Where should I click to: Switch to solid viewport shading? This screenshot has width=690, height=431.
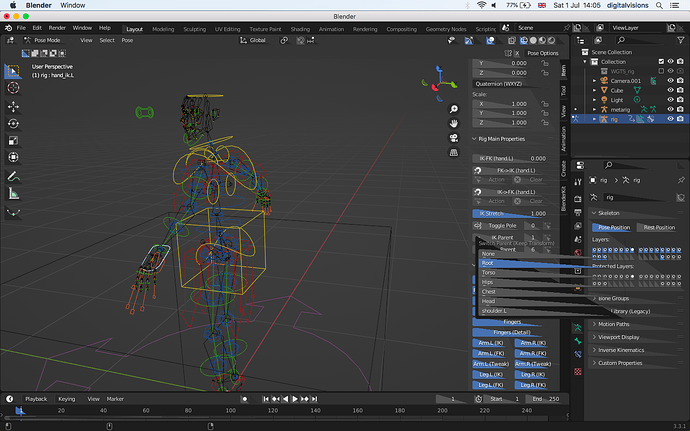pos(533,41)
